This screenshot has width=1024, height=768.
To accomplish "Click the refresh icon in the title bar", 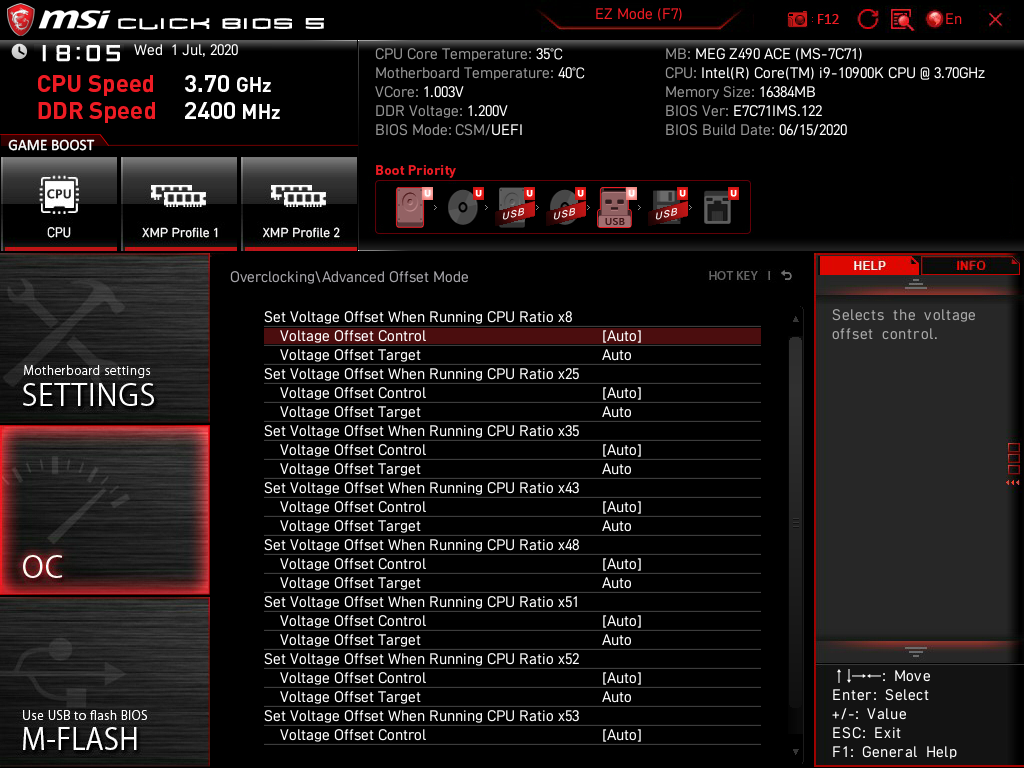I will point(868,18).
